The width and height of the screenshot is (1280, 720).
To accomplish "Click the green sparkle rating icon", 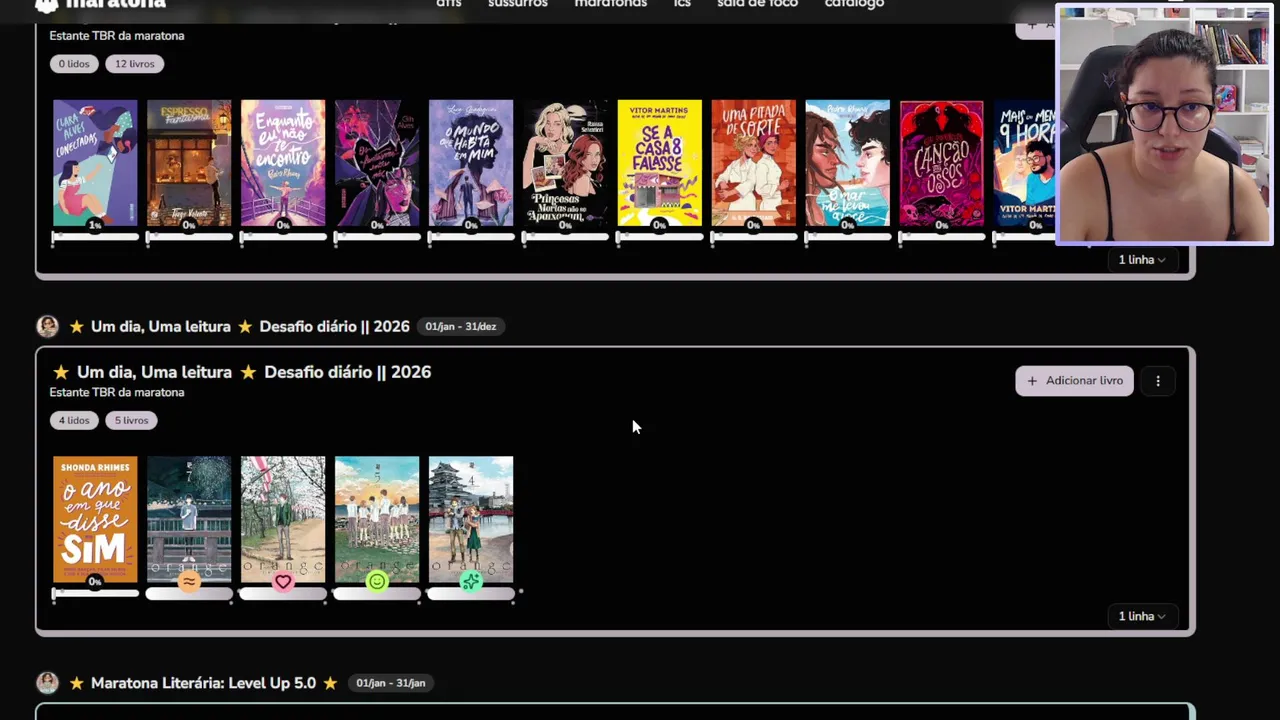I will click(x=471, y=582).
